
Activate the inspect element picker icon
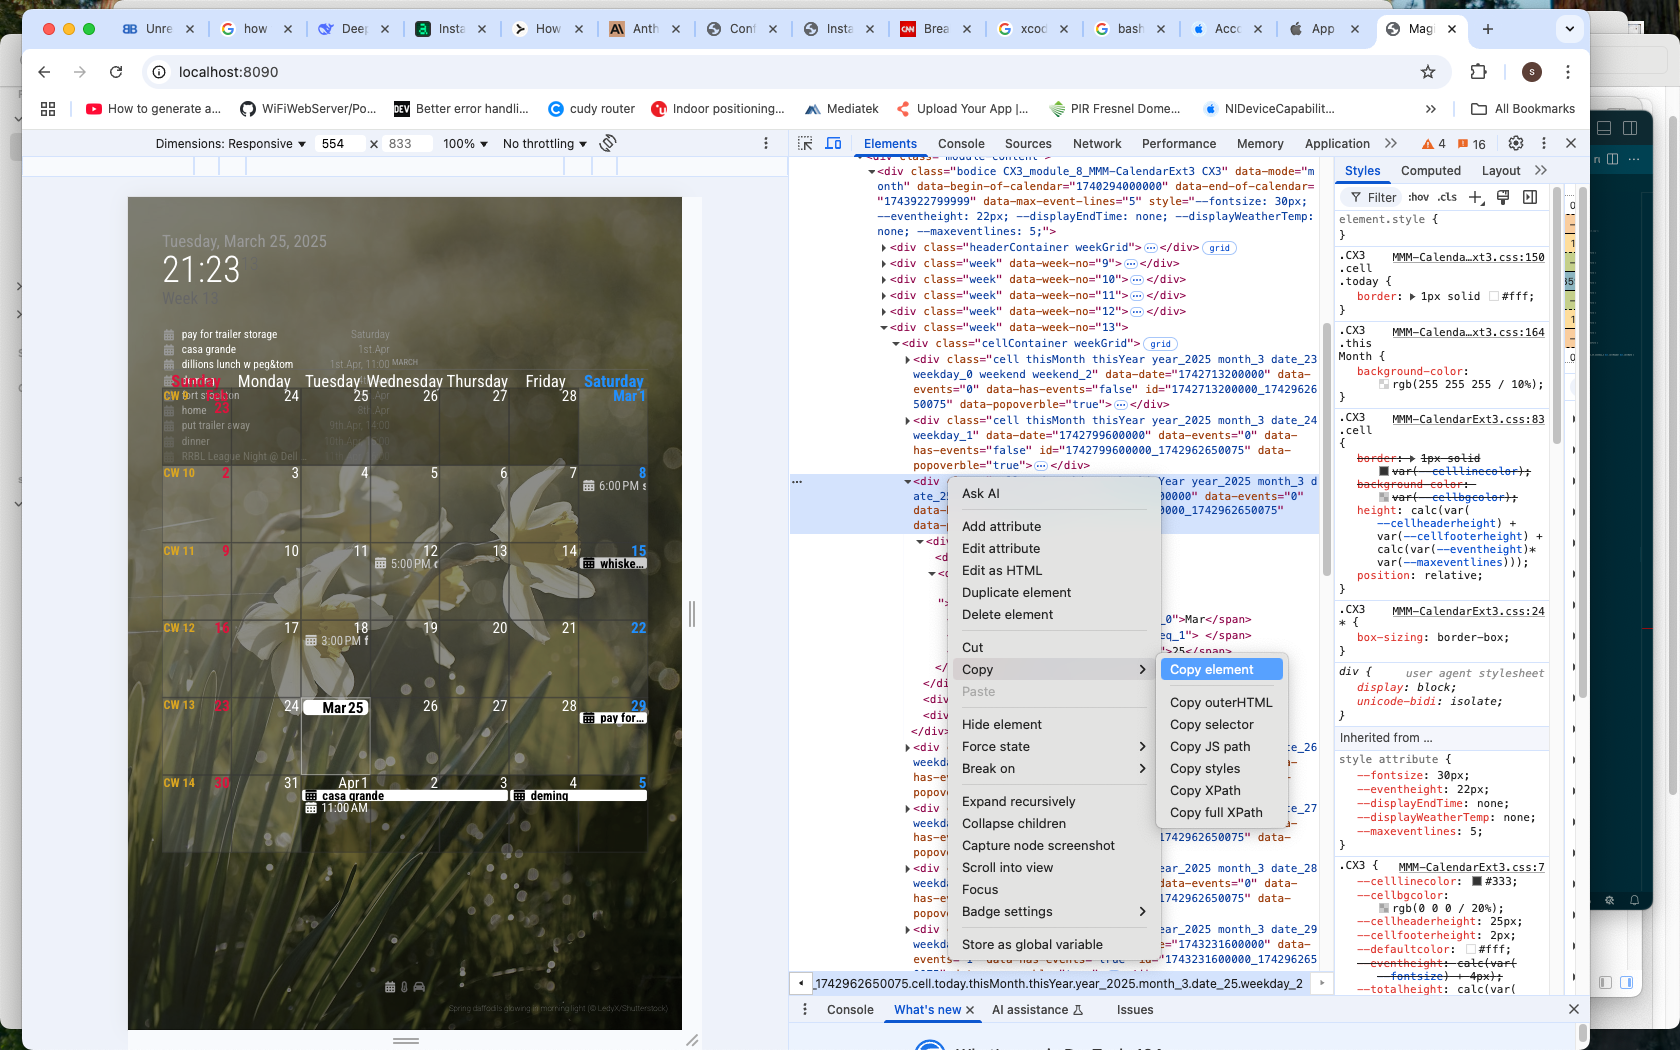coord(805,144)
